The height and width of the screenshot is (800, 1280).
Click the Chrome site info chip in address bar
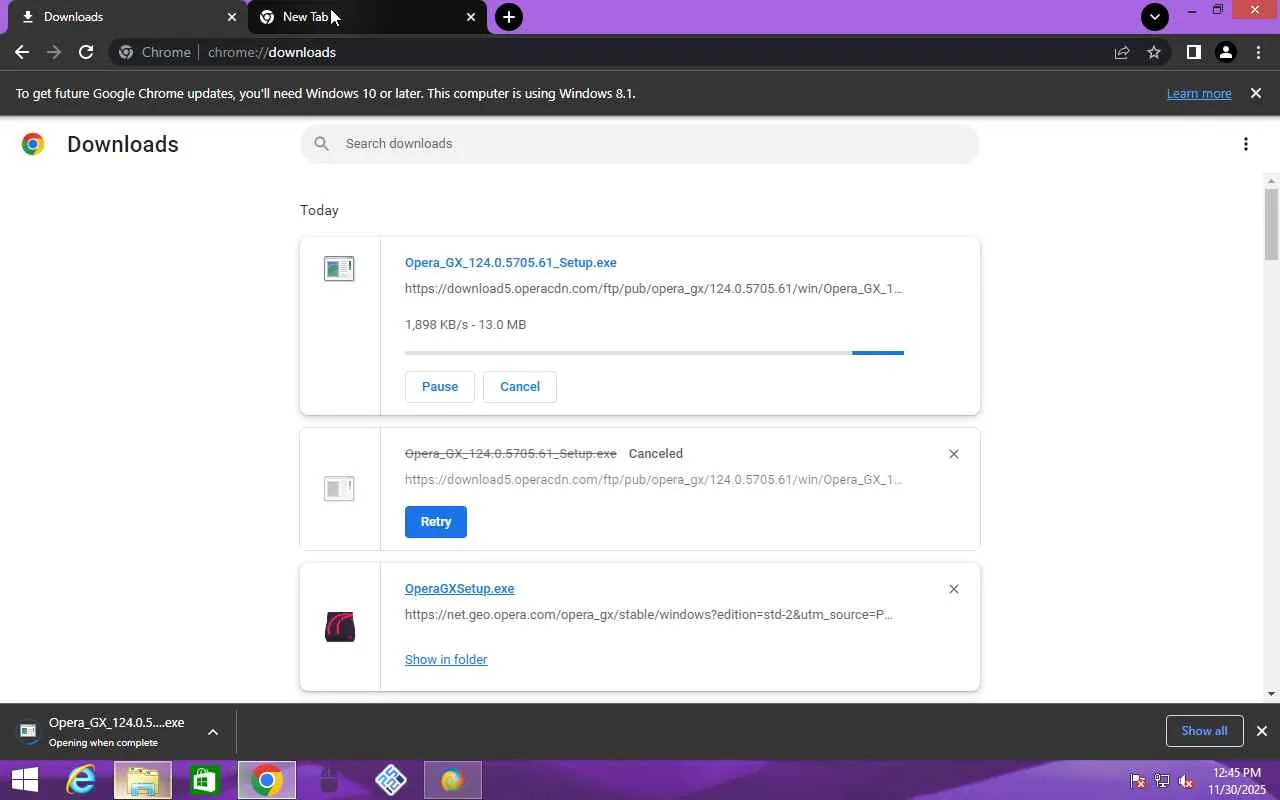coord(155,52)
